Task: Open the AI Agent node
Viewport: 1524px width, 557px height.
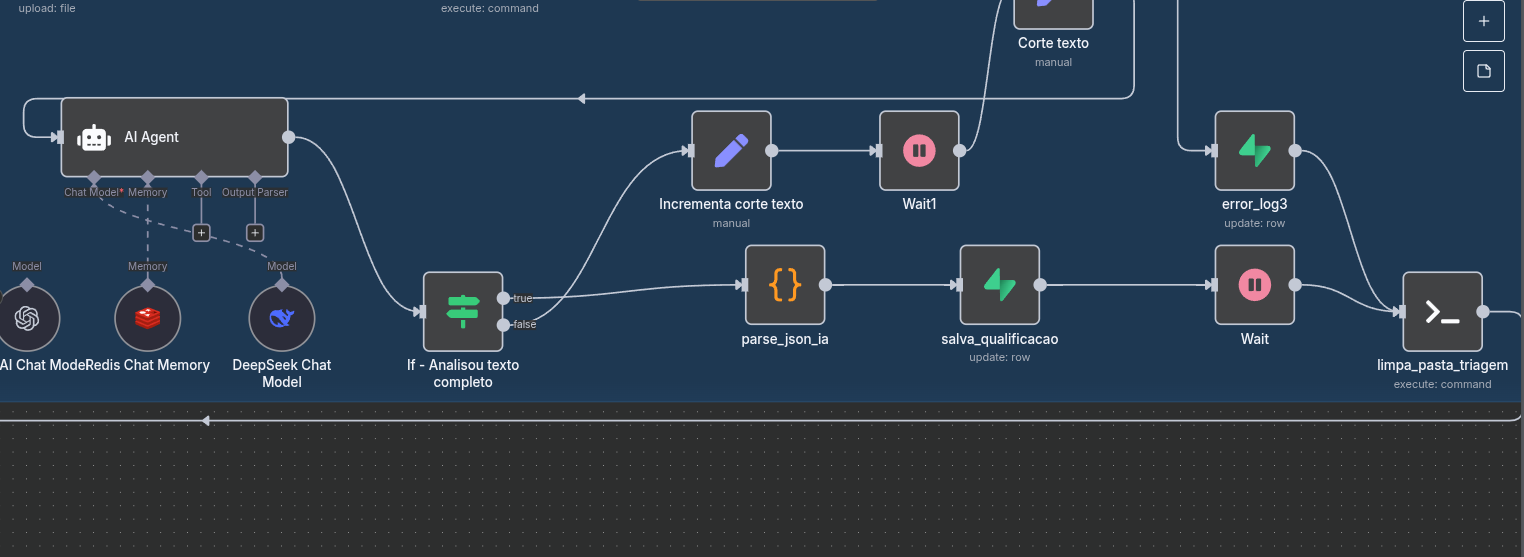Action: tap(174, 137)
